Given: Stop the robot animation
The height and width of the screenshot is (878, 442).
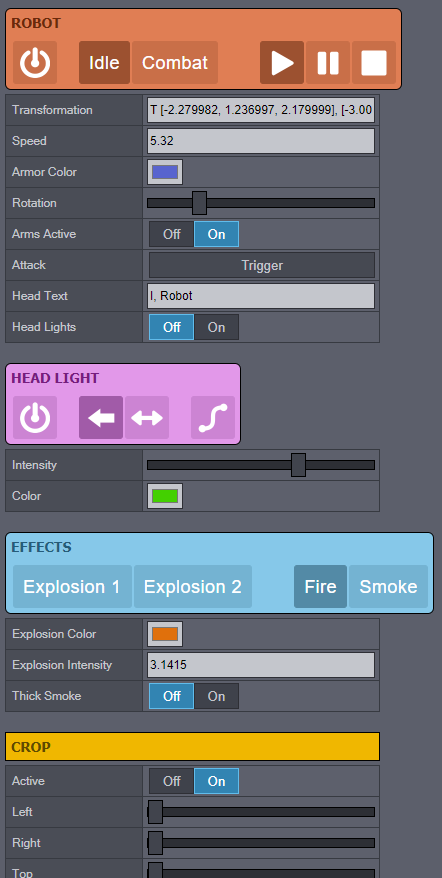Looking at the screenshot, I should 374,63.
